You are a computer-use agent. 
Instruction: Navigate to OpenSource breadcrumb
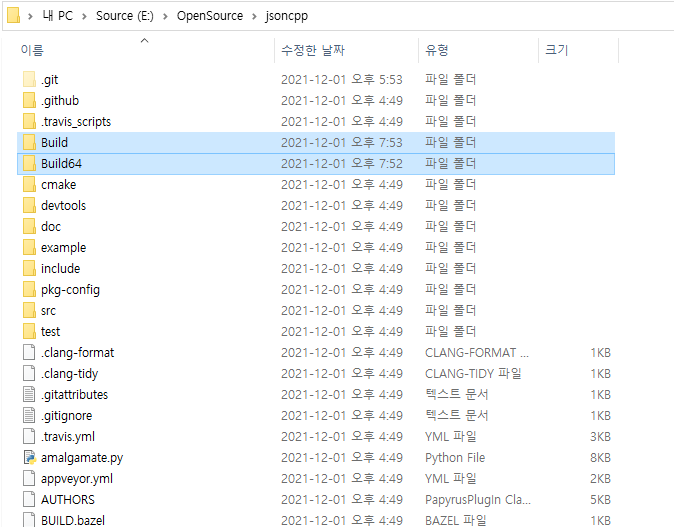[x=210, y=16]
